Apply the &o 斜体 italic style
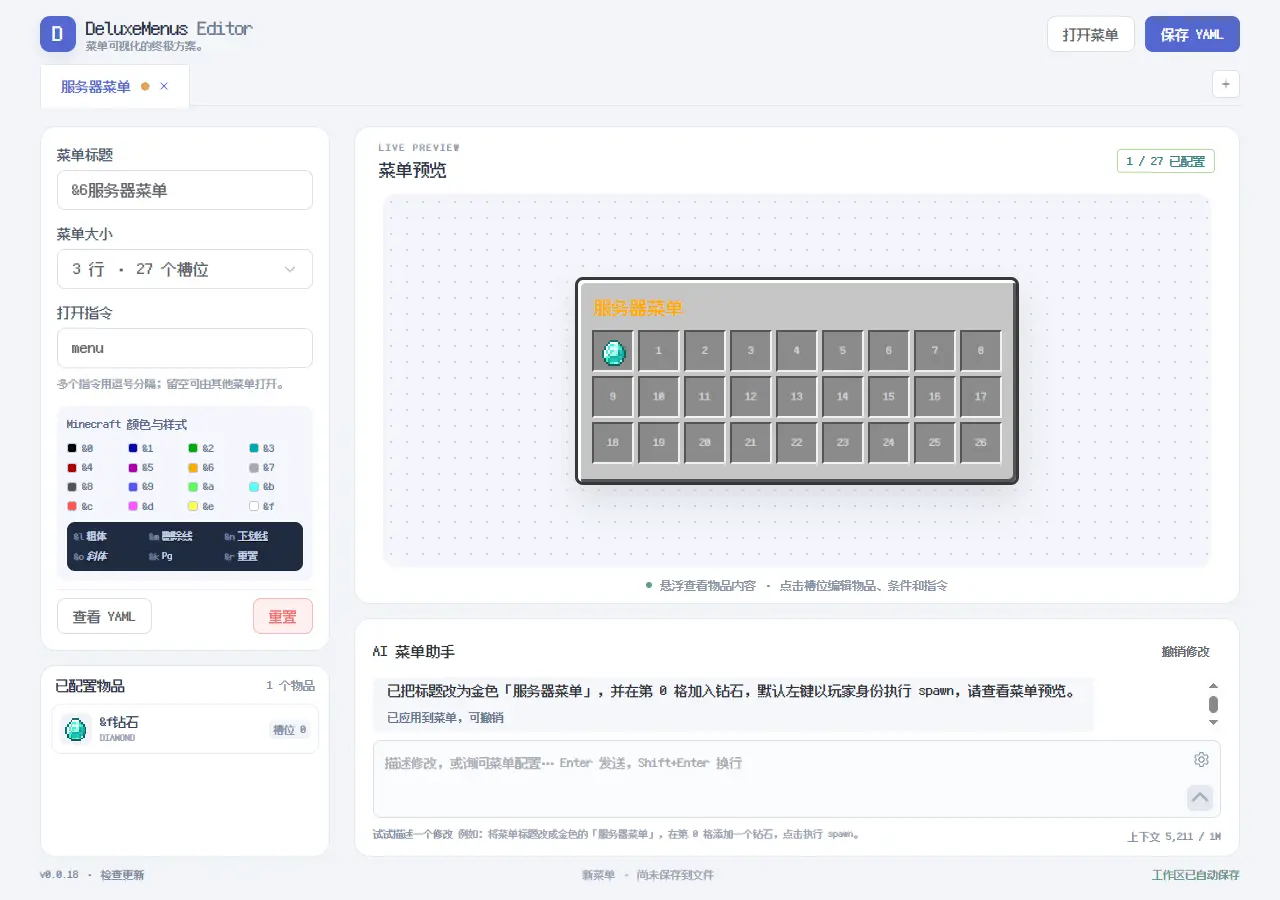Viewport: 1280px width, 900px height. tap(90, 556)
